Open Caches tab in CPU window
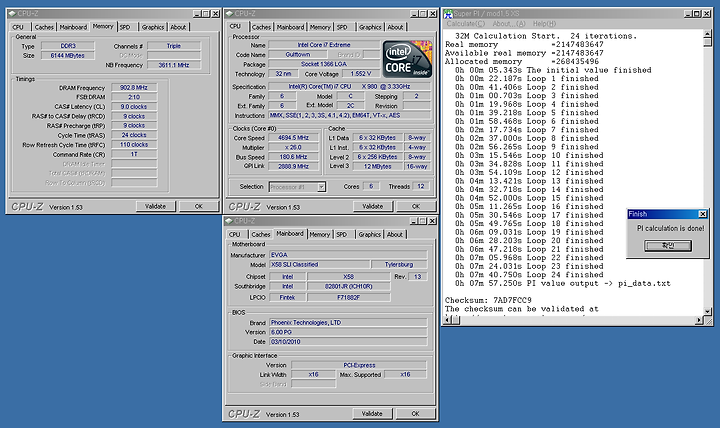 [261, 27]
